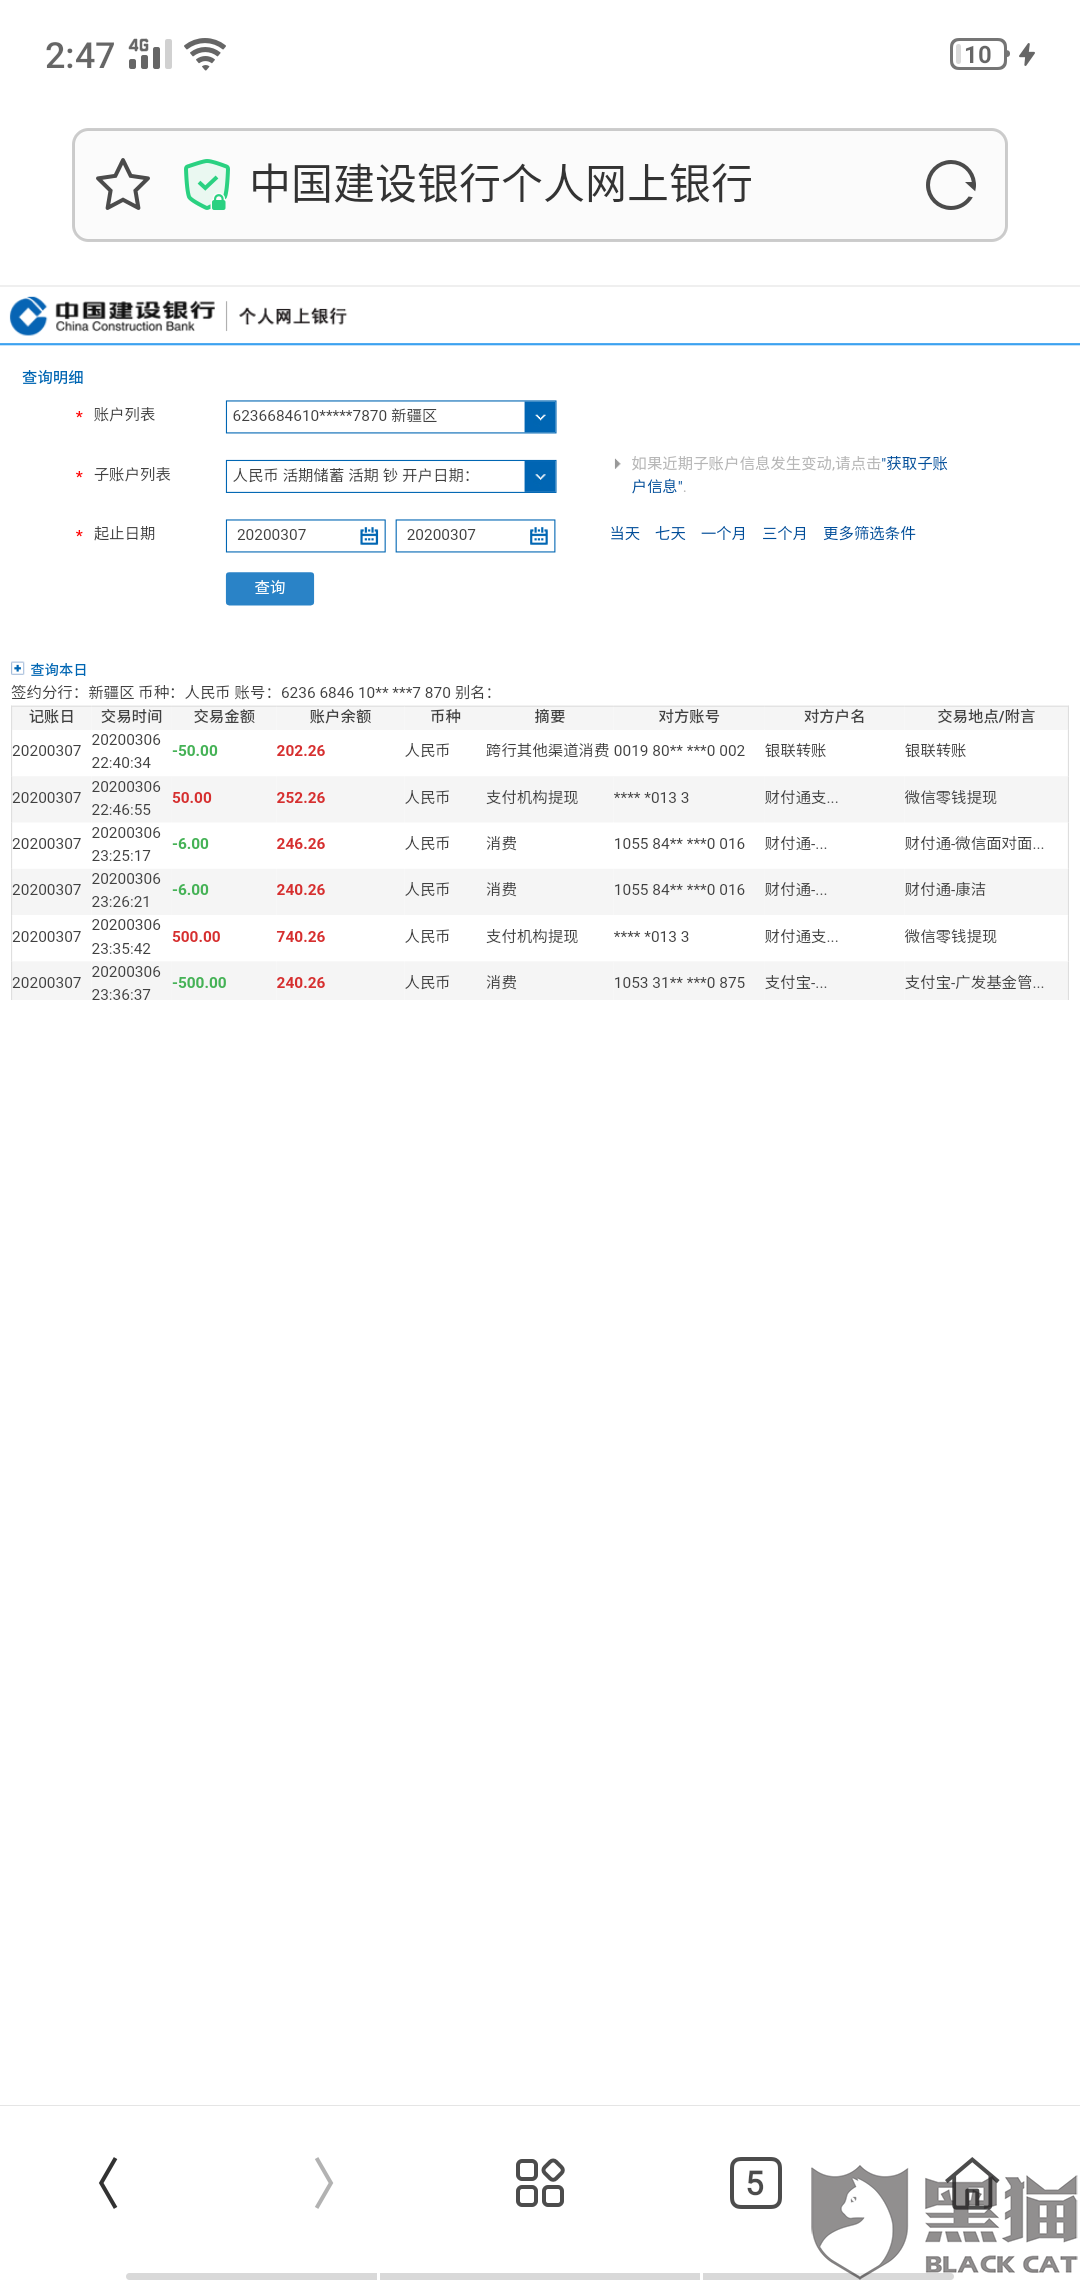
Task: Click the 23:35:42 transaction time
Action: tap(121, 949)
